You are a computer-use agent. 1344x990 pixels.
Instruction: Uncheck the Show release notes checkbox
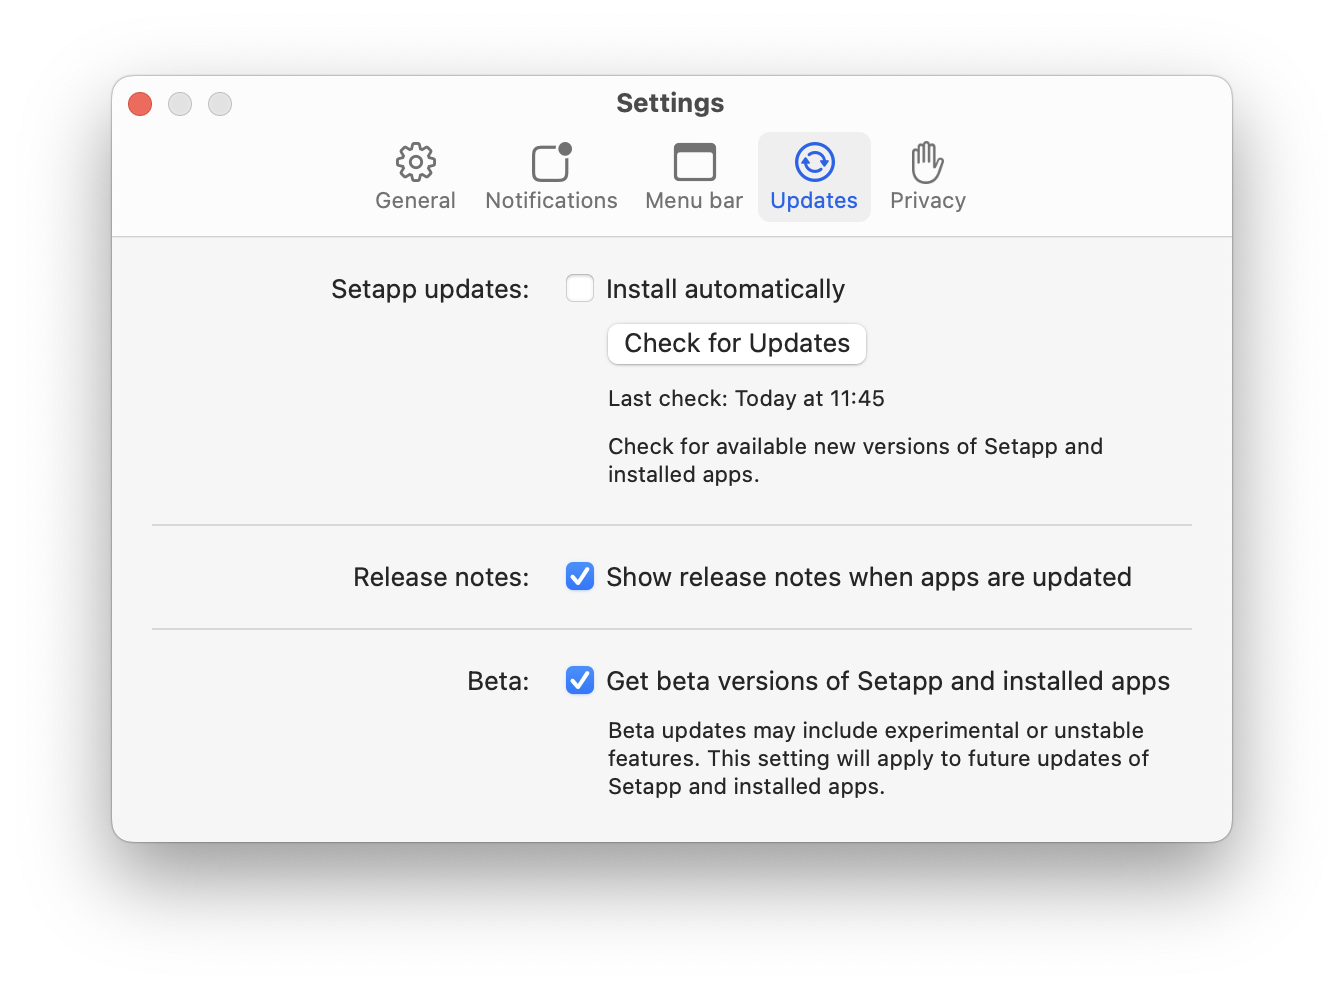(x=580, y=577)
